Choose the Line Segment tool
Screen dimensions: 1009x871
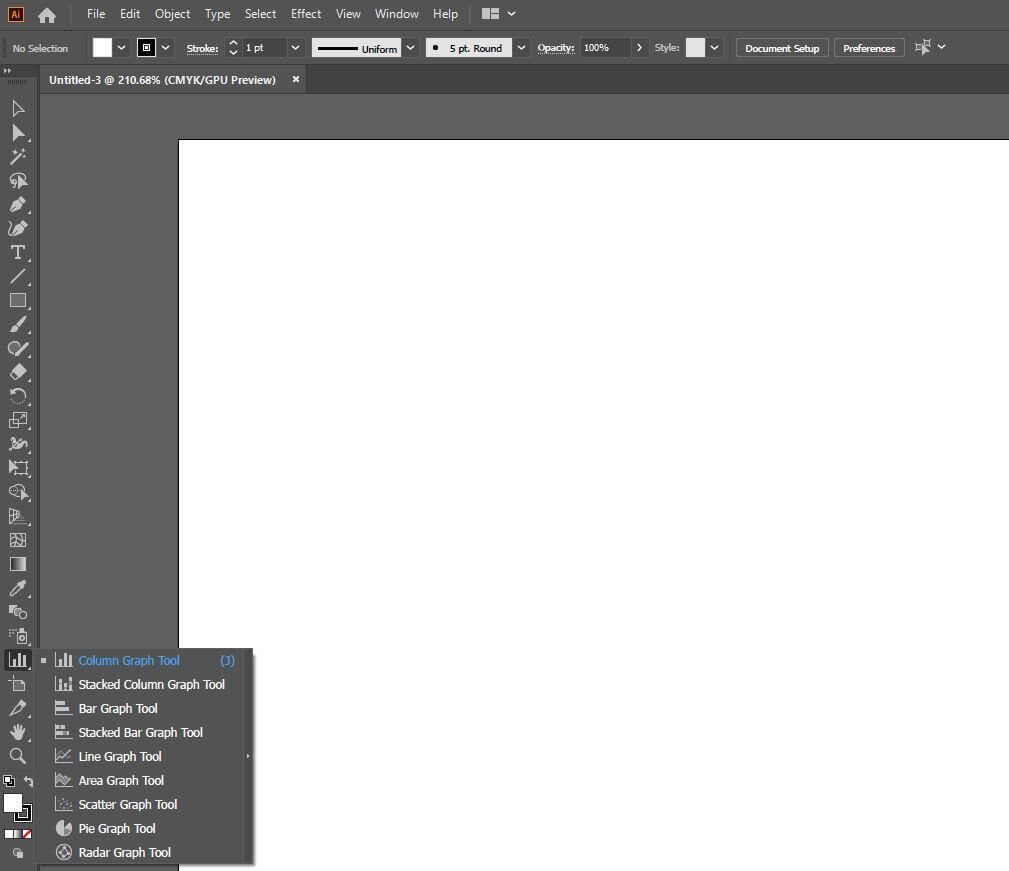click(18, 277)
